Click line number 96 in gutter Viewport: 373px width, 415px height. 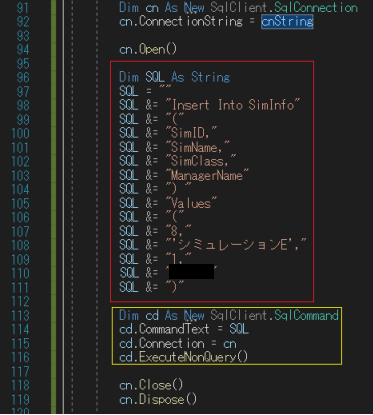(23, 78)
